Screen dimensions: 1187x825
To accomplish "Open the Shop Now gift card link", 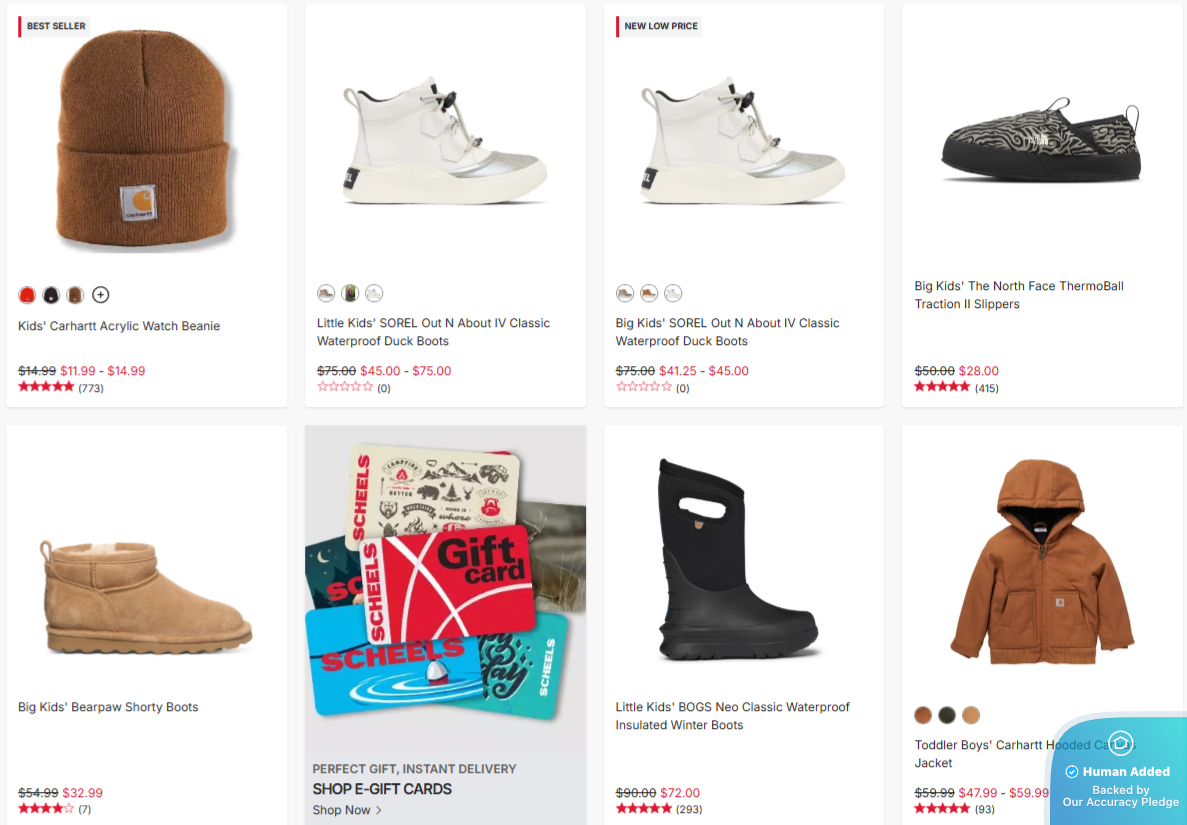I will pos(343,809).
